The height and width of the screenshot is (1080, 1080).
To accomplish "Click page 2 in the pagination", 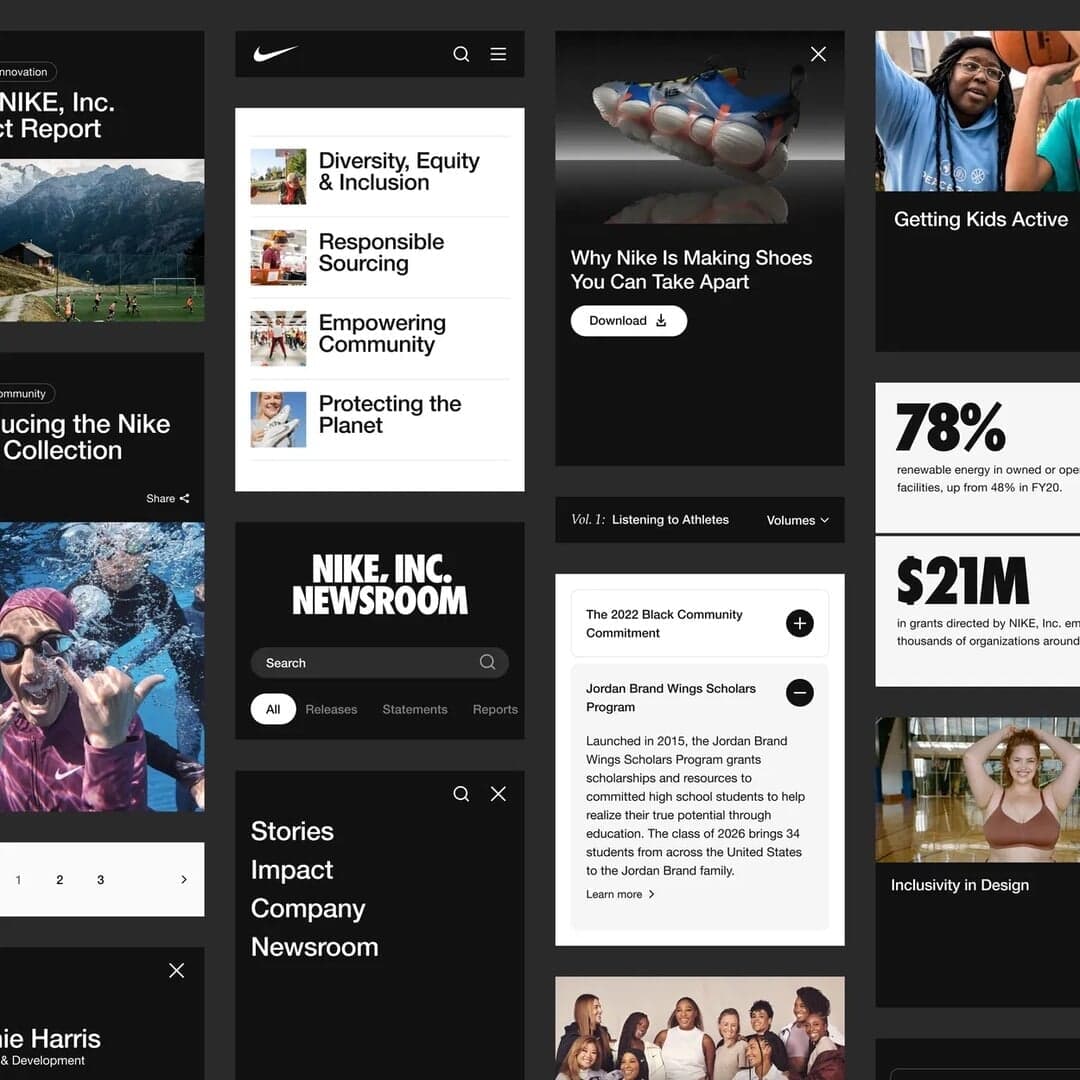I will 59,879.
